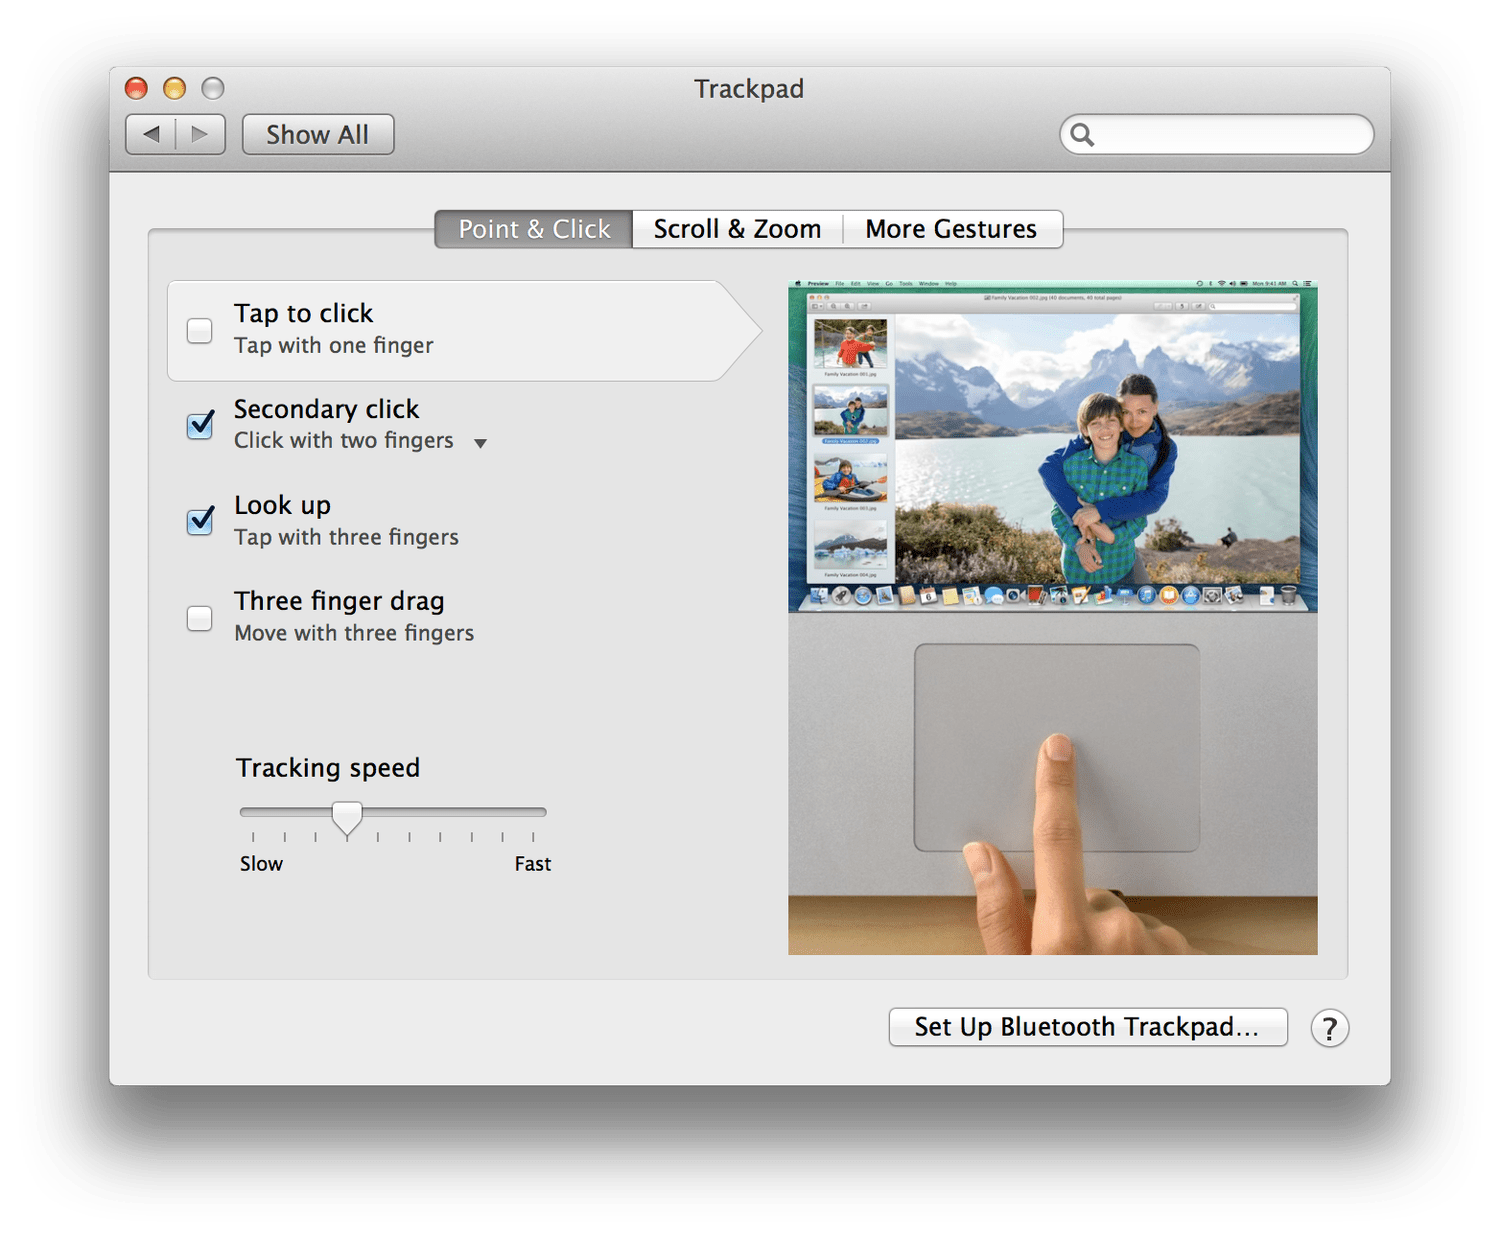The image size is (1500, 1237).
Task: Switch to the Scroll & Zoom tab
Action: [737, 229]
